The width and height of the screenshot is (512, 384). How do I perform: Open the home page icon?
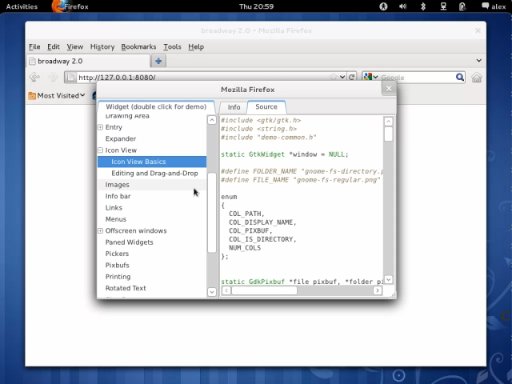(x=476, y=78)
